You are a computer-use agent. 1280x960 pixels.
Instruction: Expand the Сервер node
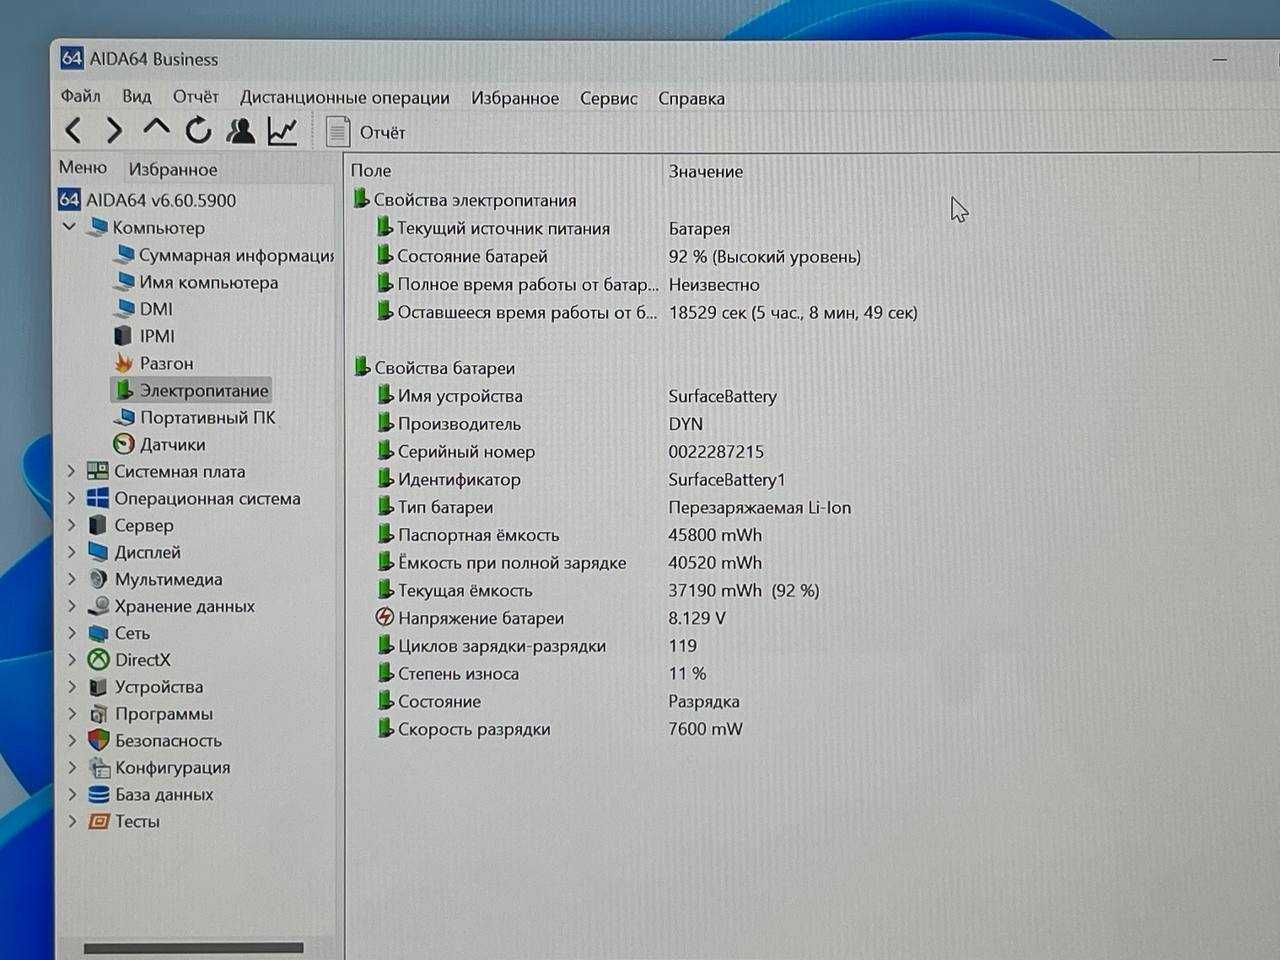point(71,525)
